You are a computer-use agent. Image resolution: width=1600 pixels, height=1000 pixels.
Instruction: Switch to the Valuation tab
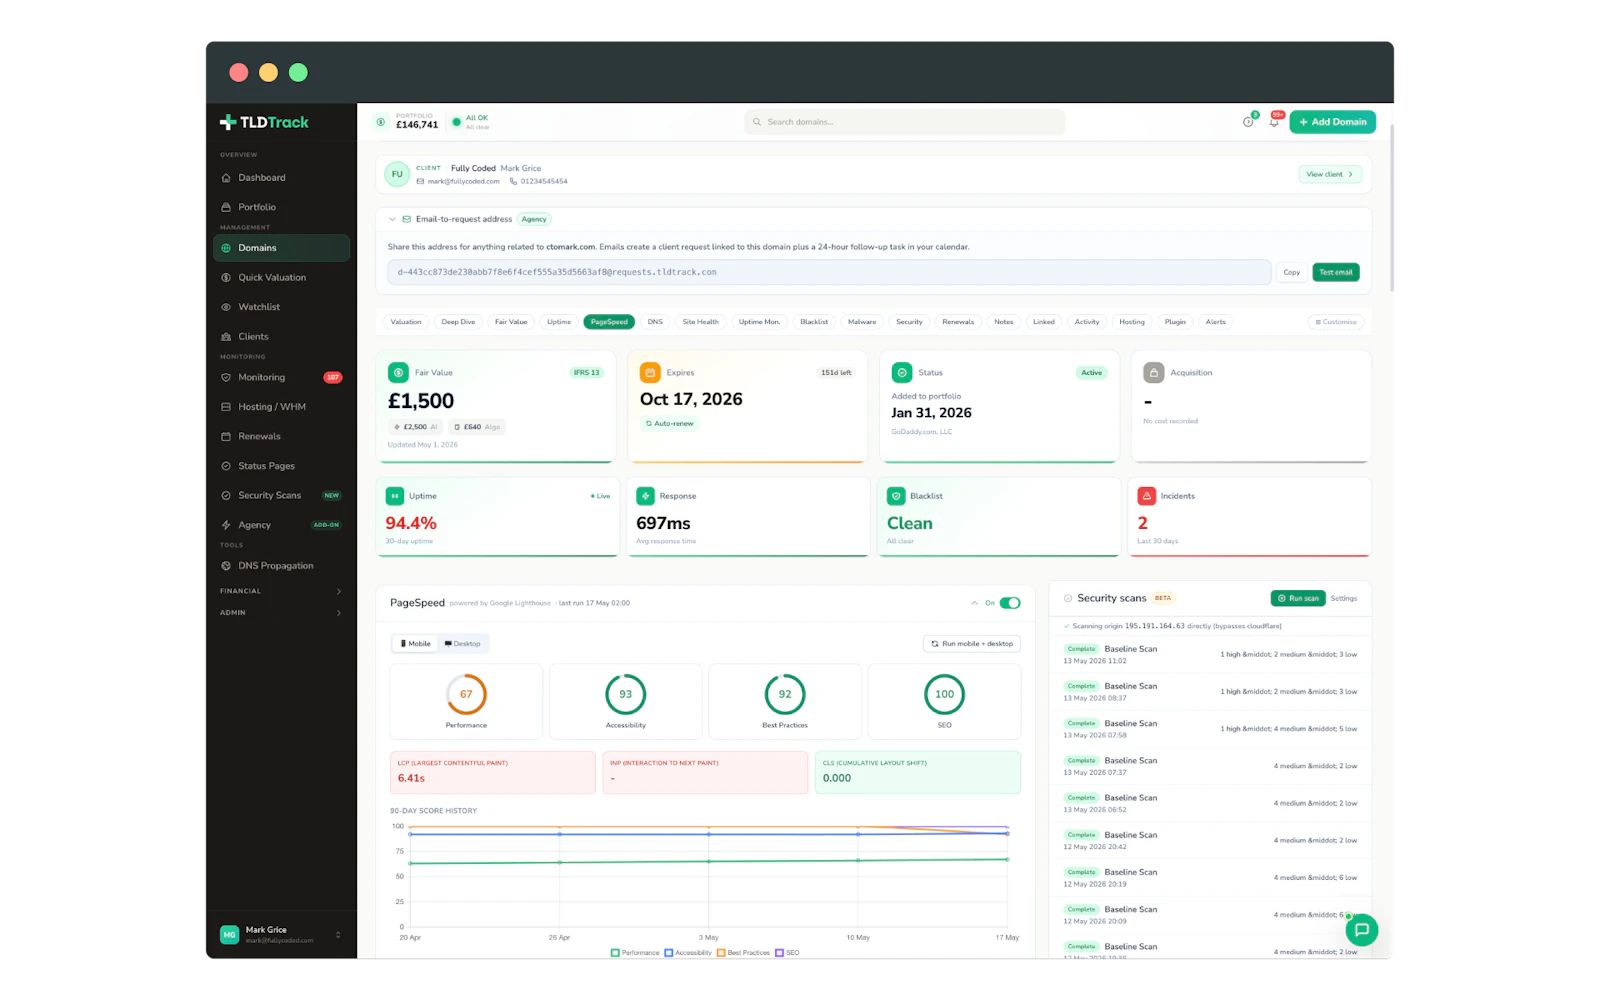pyautogui.click(x=406, y=322)
